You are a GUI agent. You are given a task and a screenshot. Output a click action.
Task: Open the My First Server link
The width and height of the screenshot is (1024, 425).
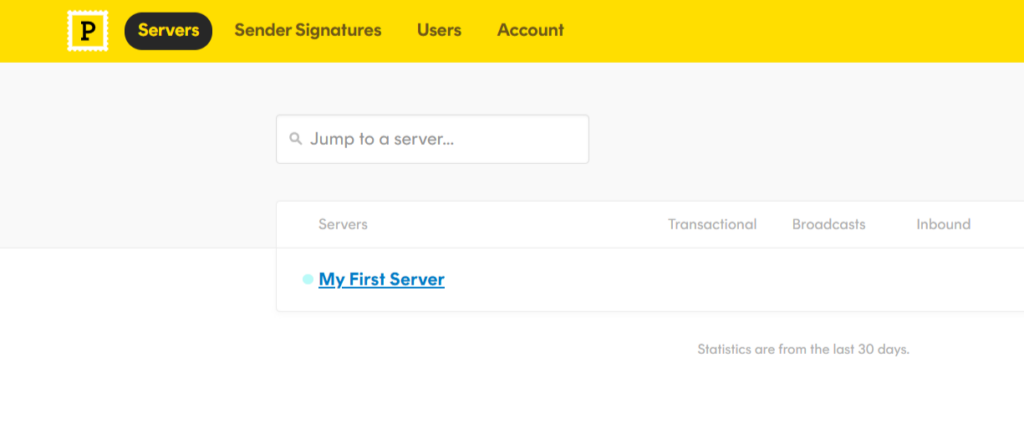pos(381,280)
